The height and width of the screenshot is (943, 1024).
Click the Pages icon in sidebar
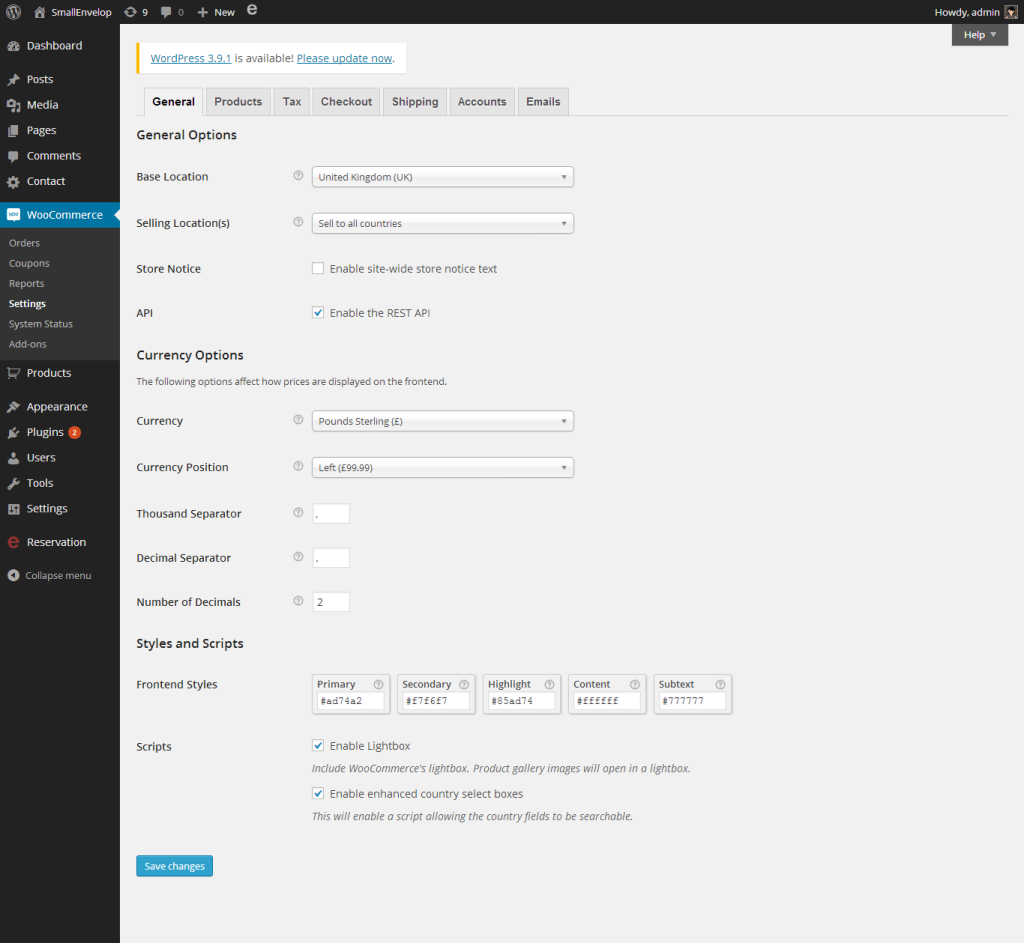(13, 131)
